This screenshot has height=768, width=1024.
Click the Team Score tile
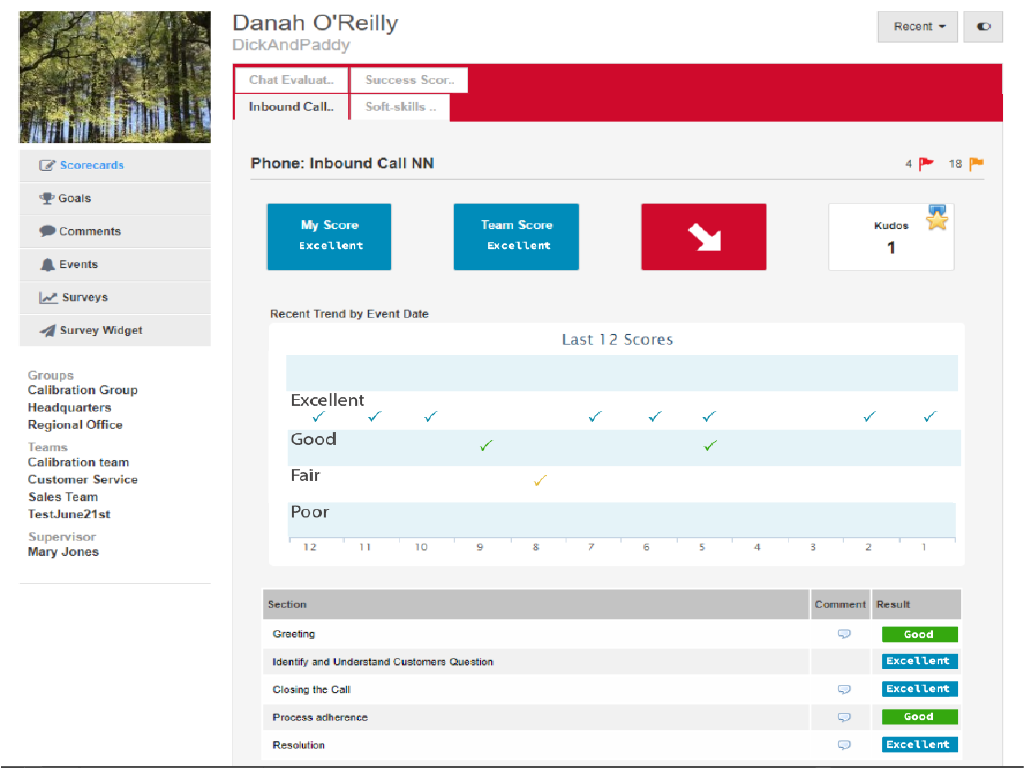tap(516, 237)
